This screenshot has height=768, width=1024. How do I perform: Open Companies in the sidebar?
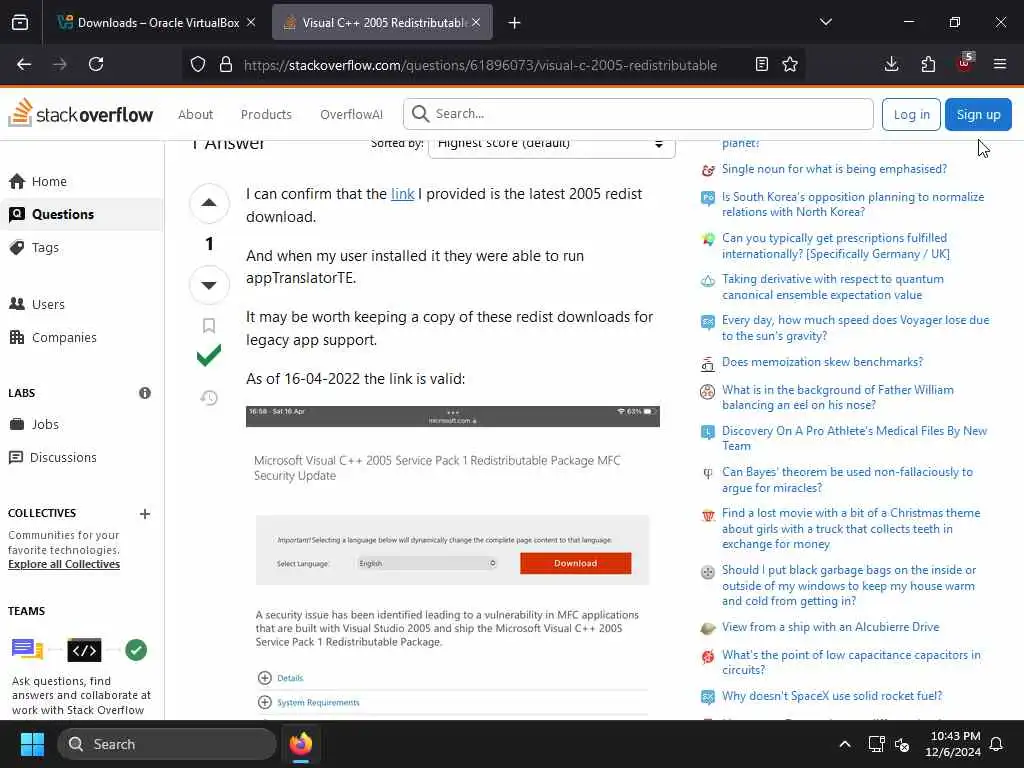(82, 338)
